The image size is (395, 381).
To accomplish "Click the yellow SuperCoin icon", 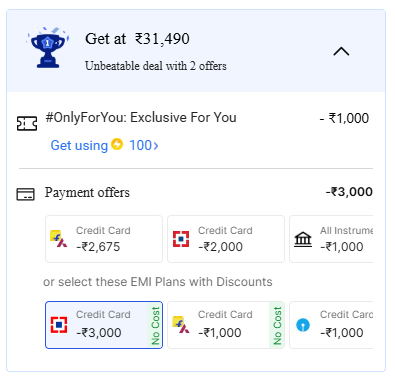I will tap(117, 144).
